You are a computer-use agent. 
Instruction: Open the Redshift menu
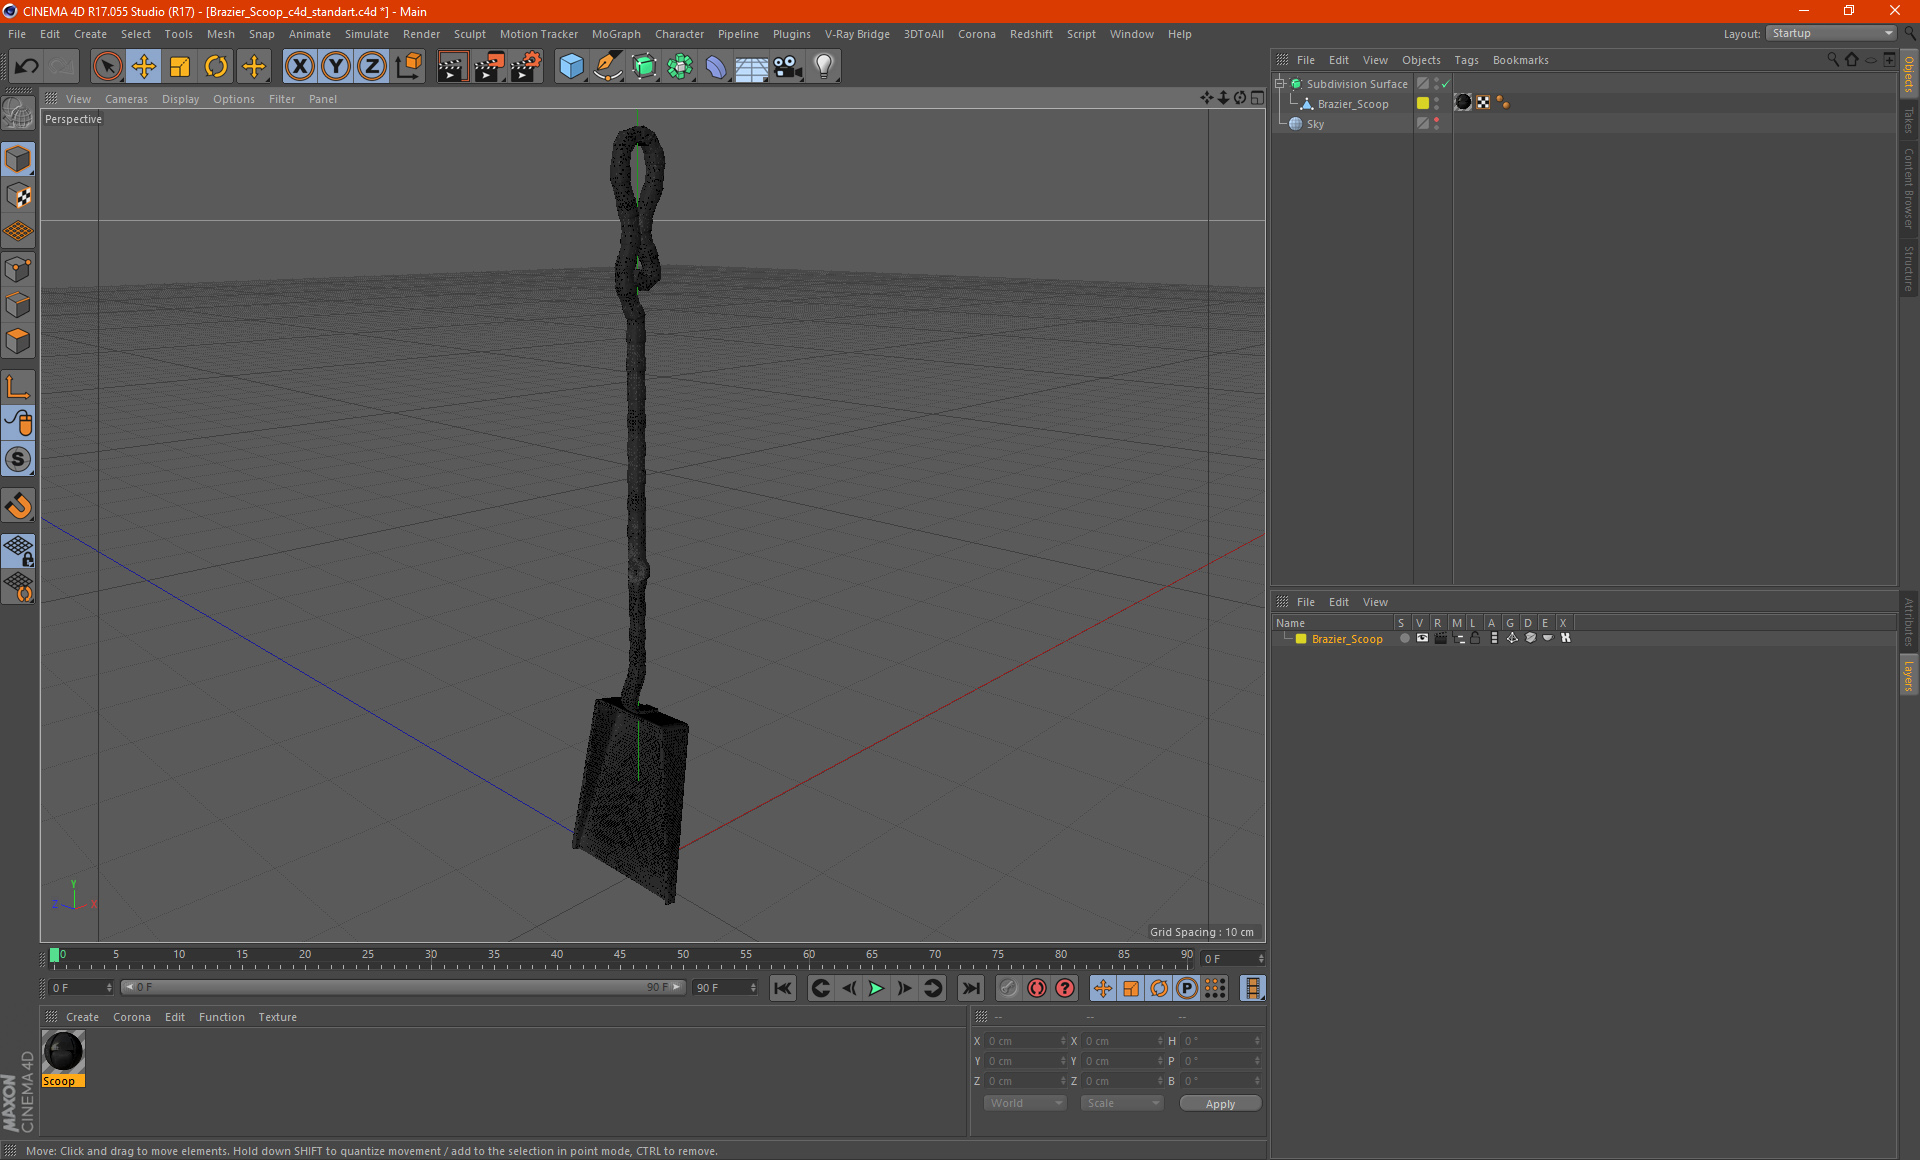[x=1031, y=34]
